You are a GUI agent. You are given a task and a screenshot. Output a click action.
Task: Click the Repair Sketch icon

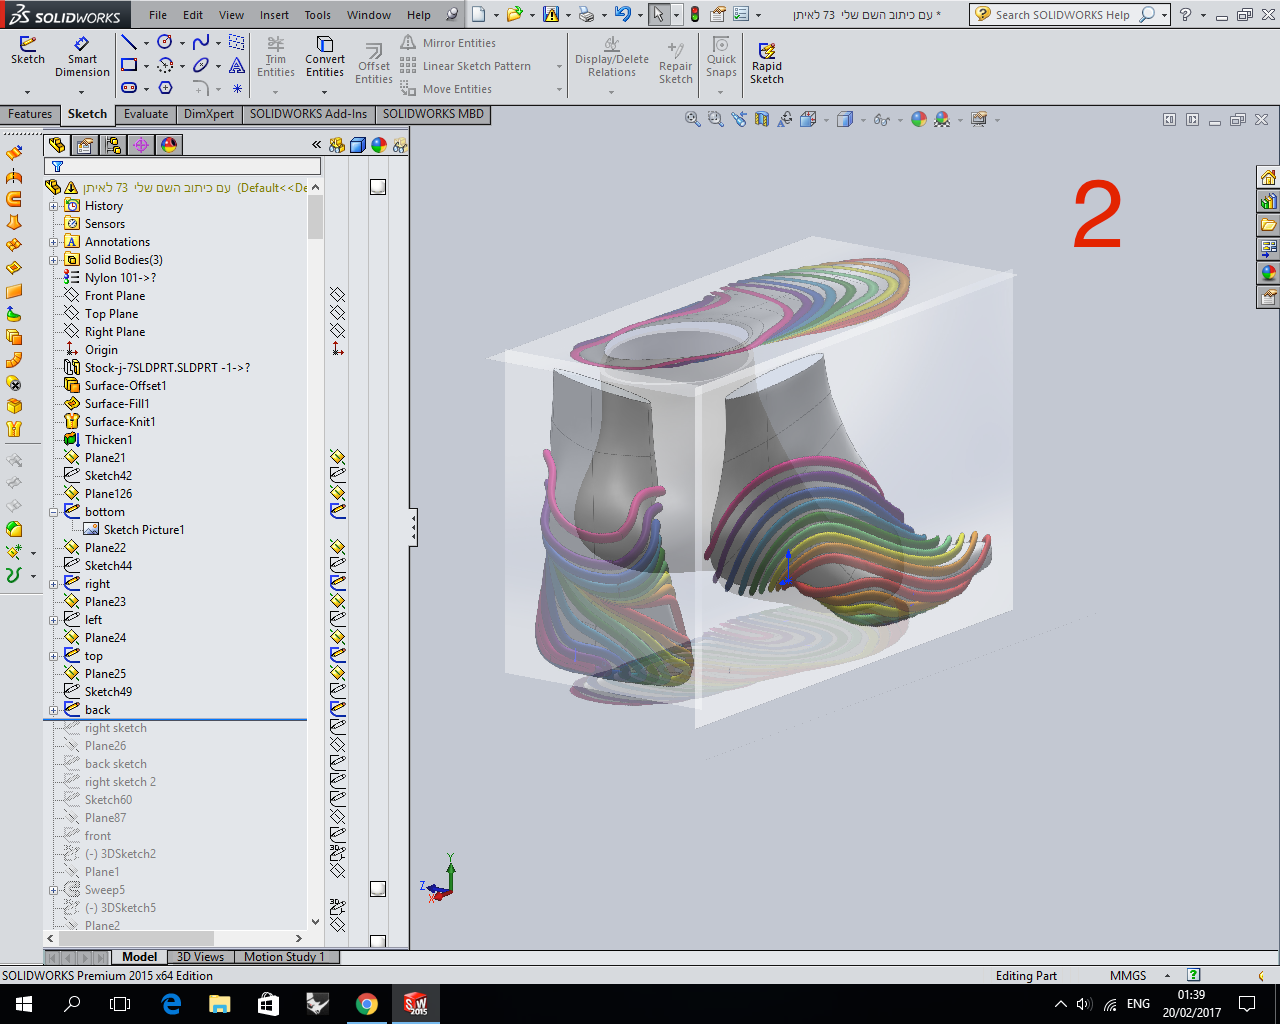tap(675, 57)
